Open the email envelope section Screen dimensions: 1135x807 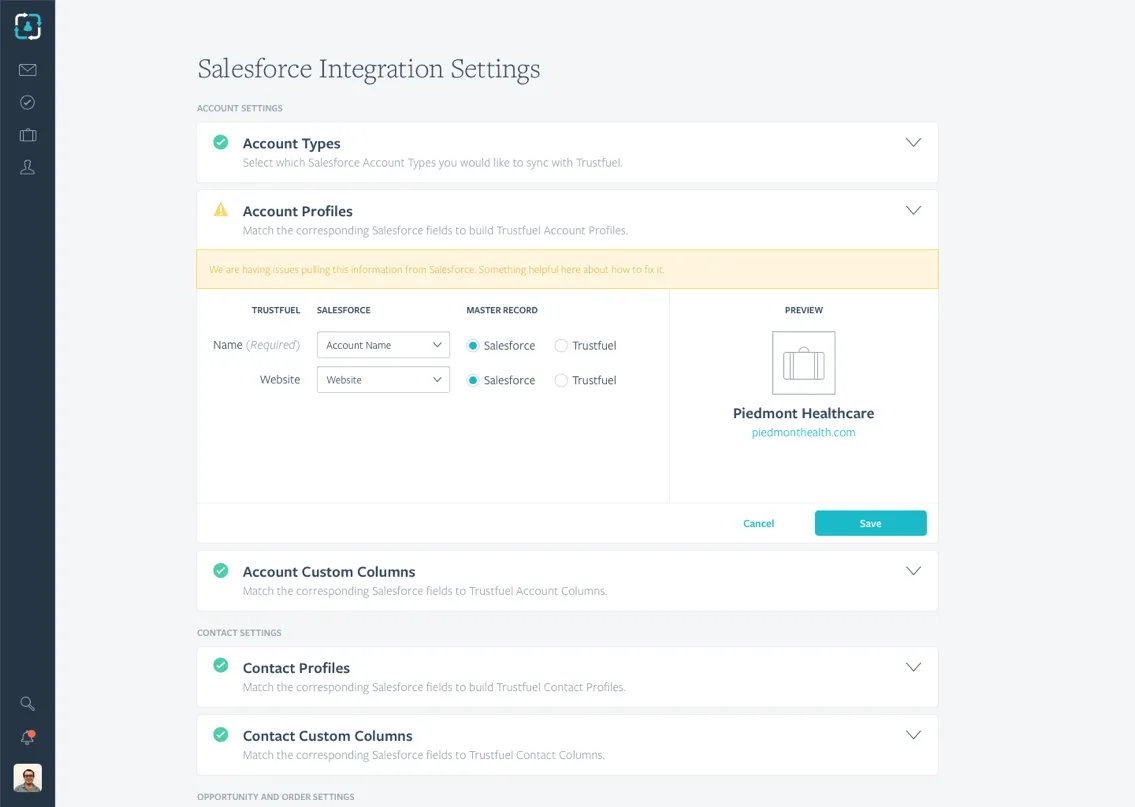pyautogui.click(x=27, y=70)
